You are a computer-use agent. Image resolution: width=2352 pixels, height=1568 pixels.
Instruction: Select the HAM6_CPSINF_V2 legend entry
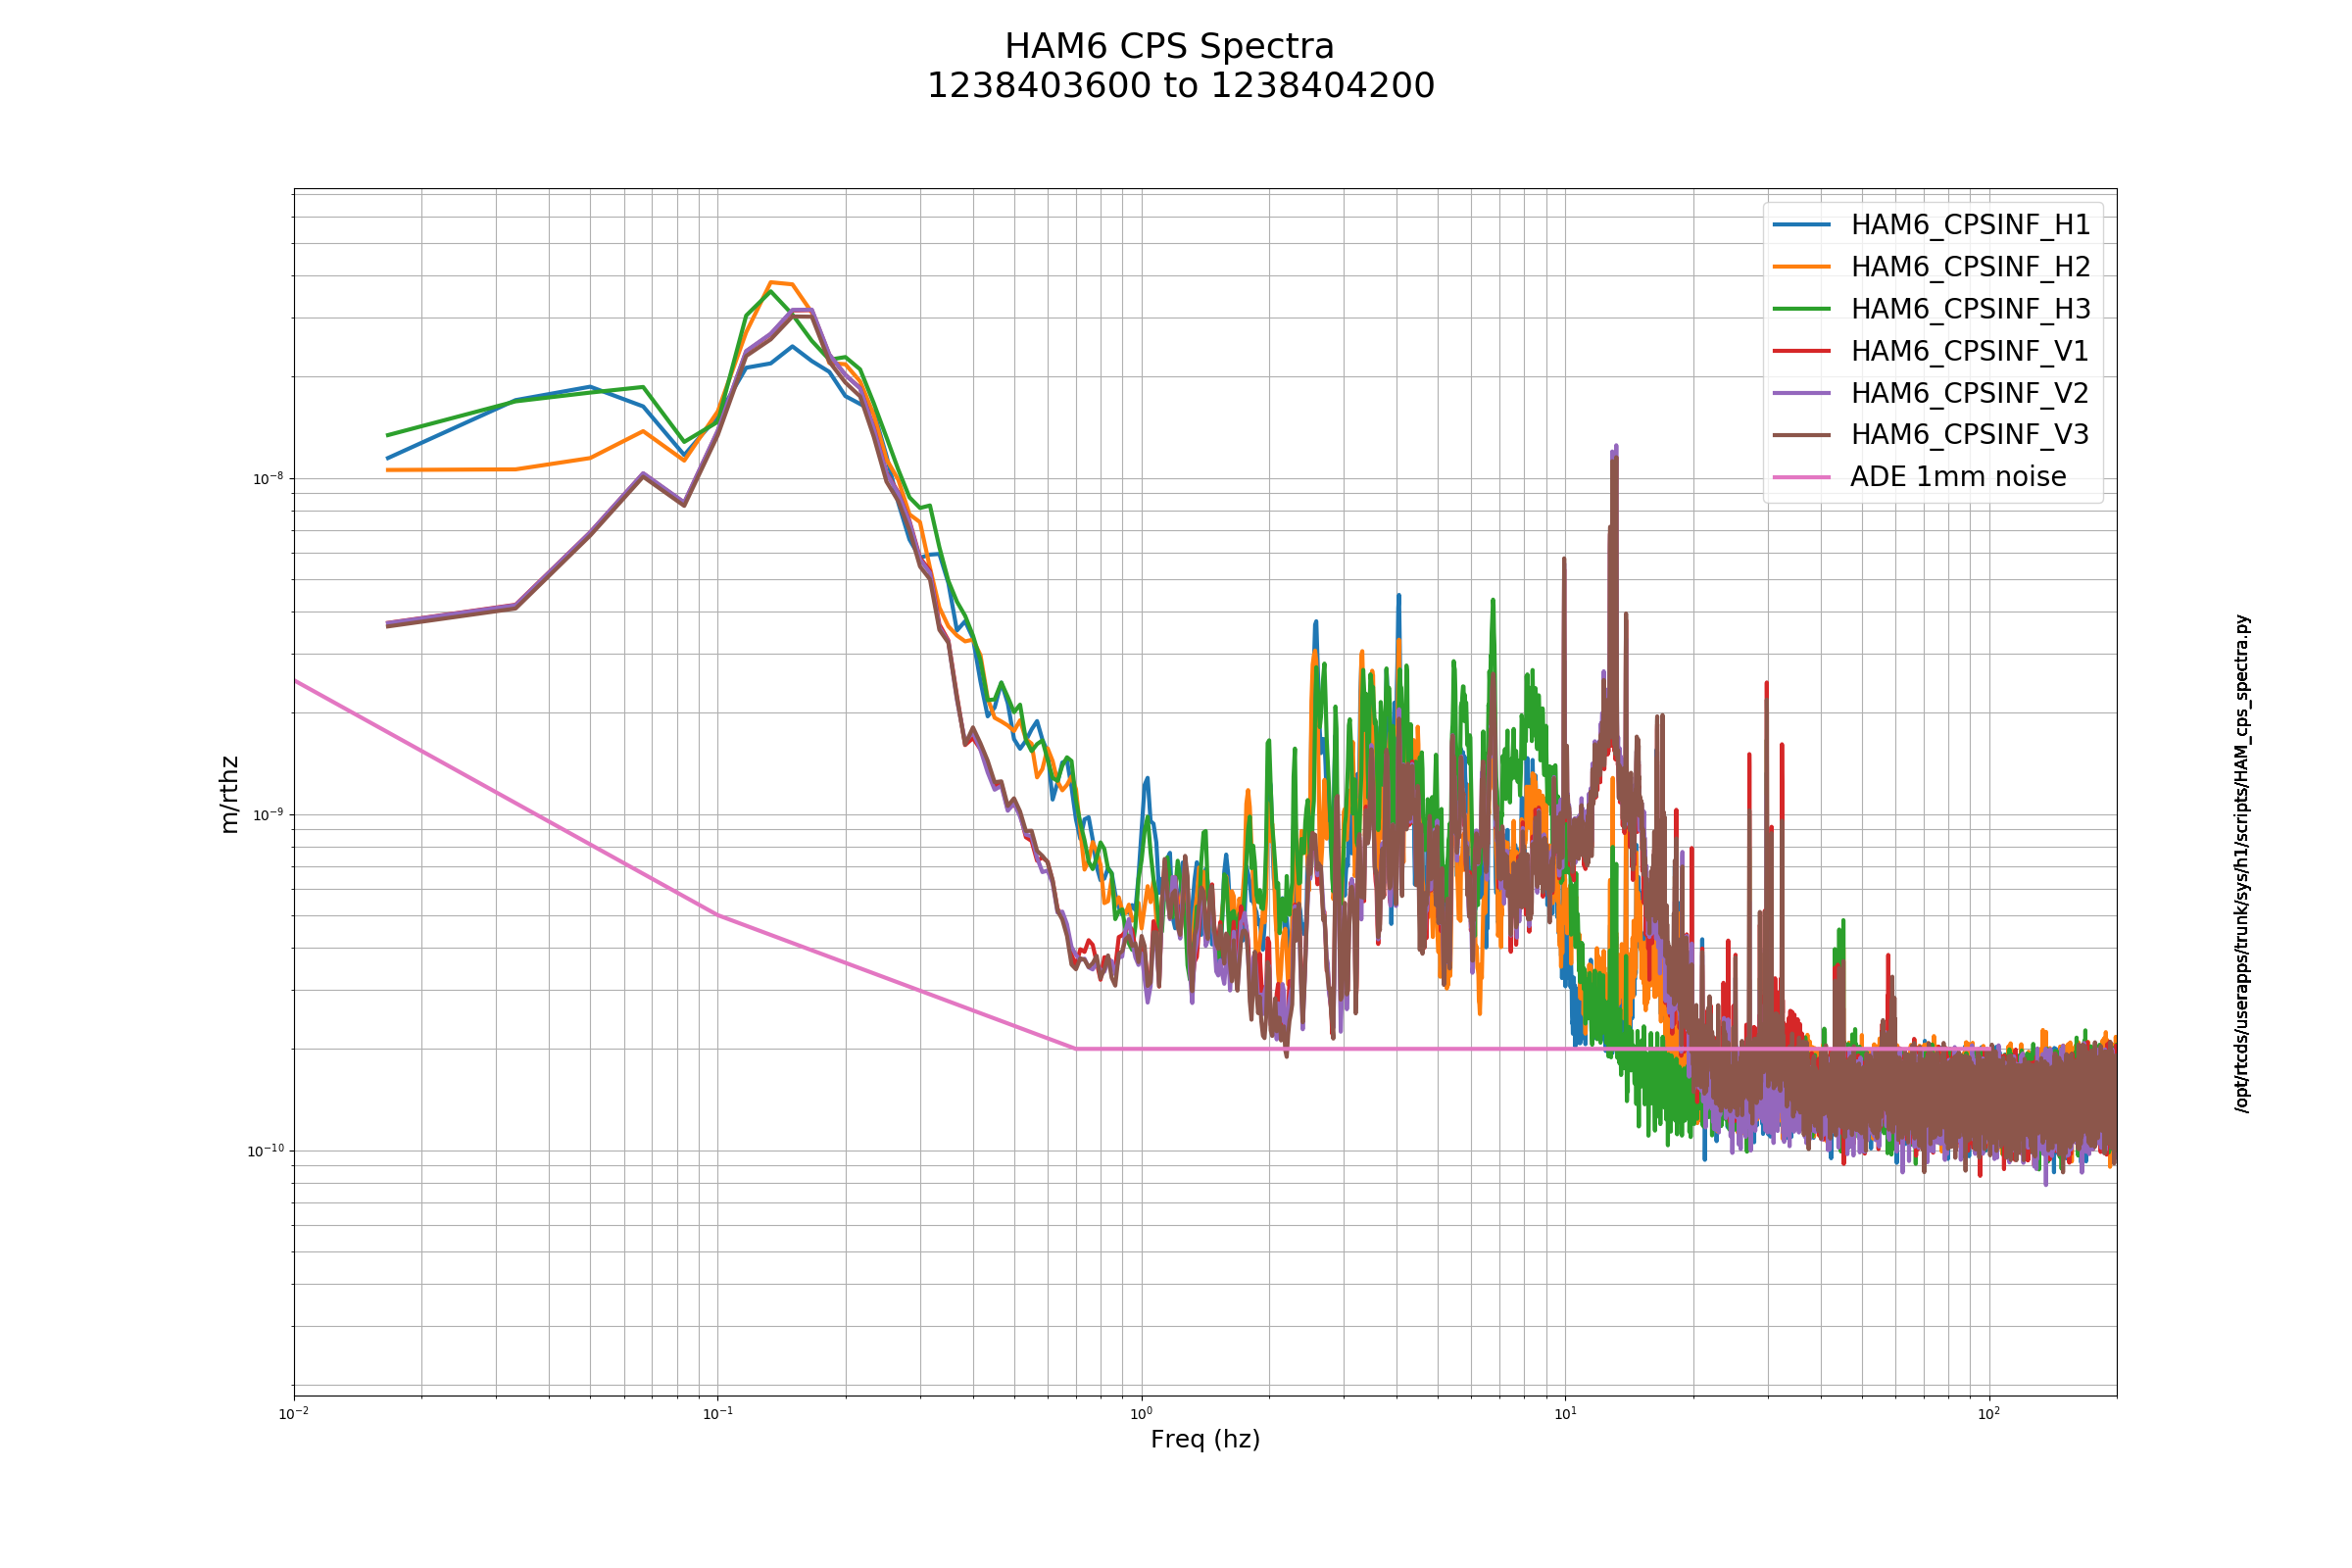coord(1970,393)
